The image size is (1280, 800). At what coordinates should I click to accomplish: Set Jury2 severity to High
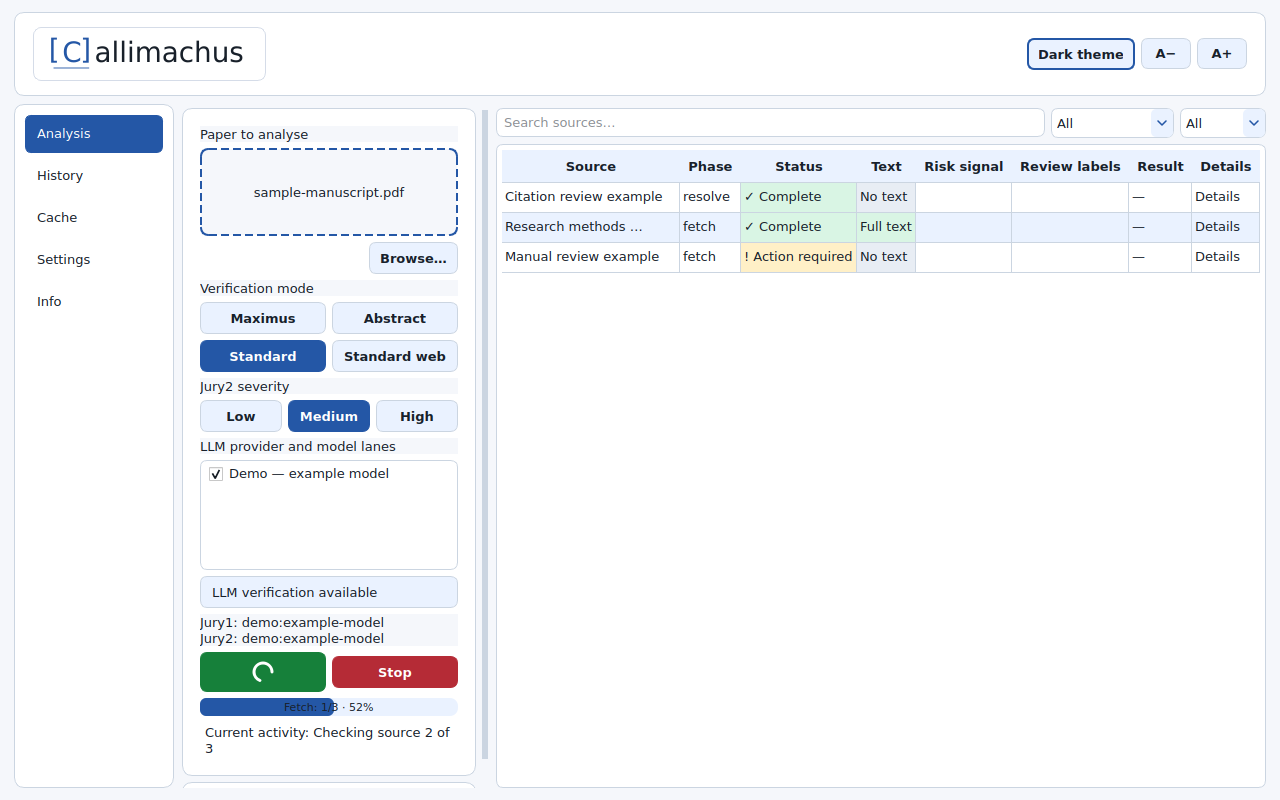[x=417, y=416]
